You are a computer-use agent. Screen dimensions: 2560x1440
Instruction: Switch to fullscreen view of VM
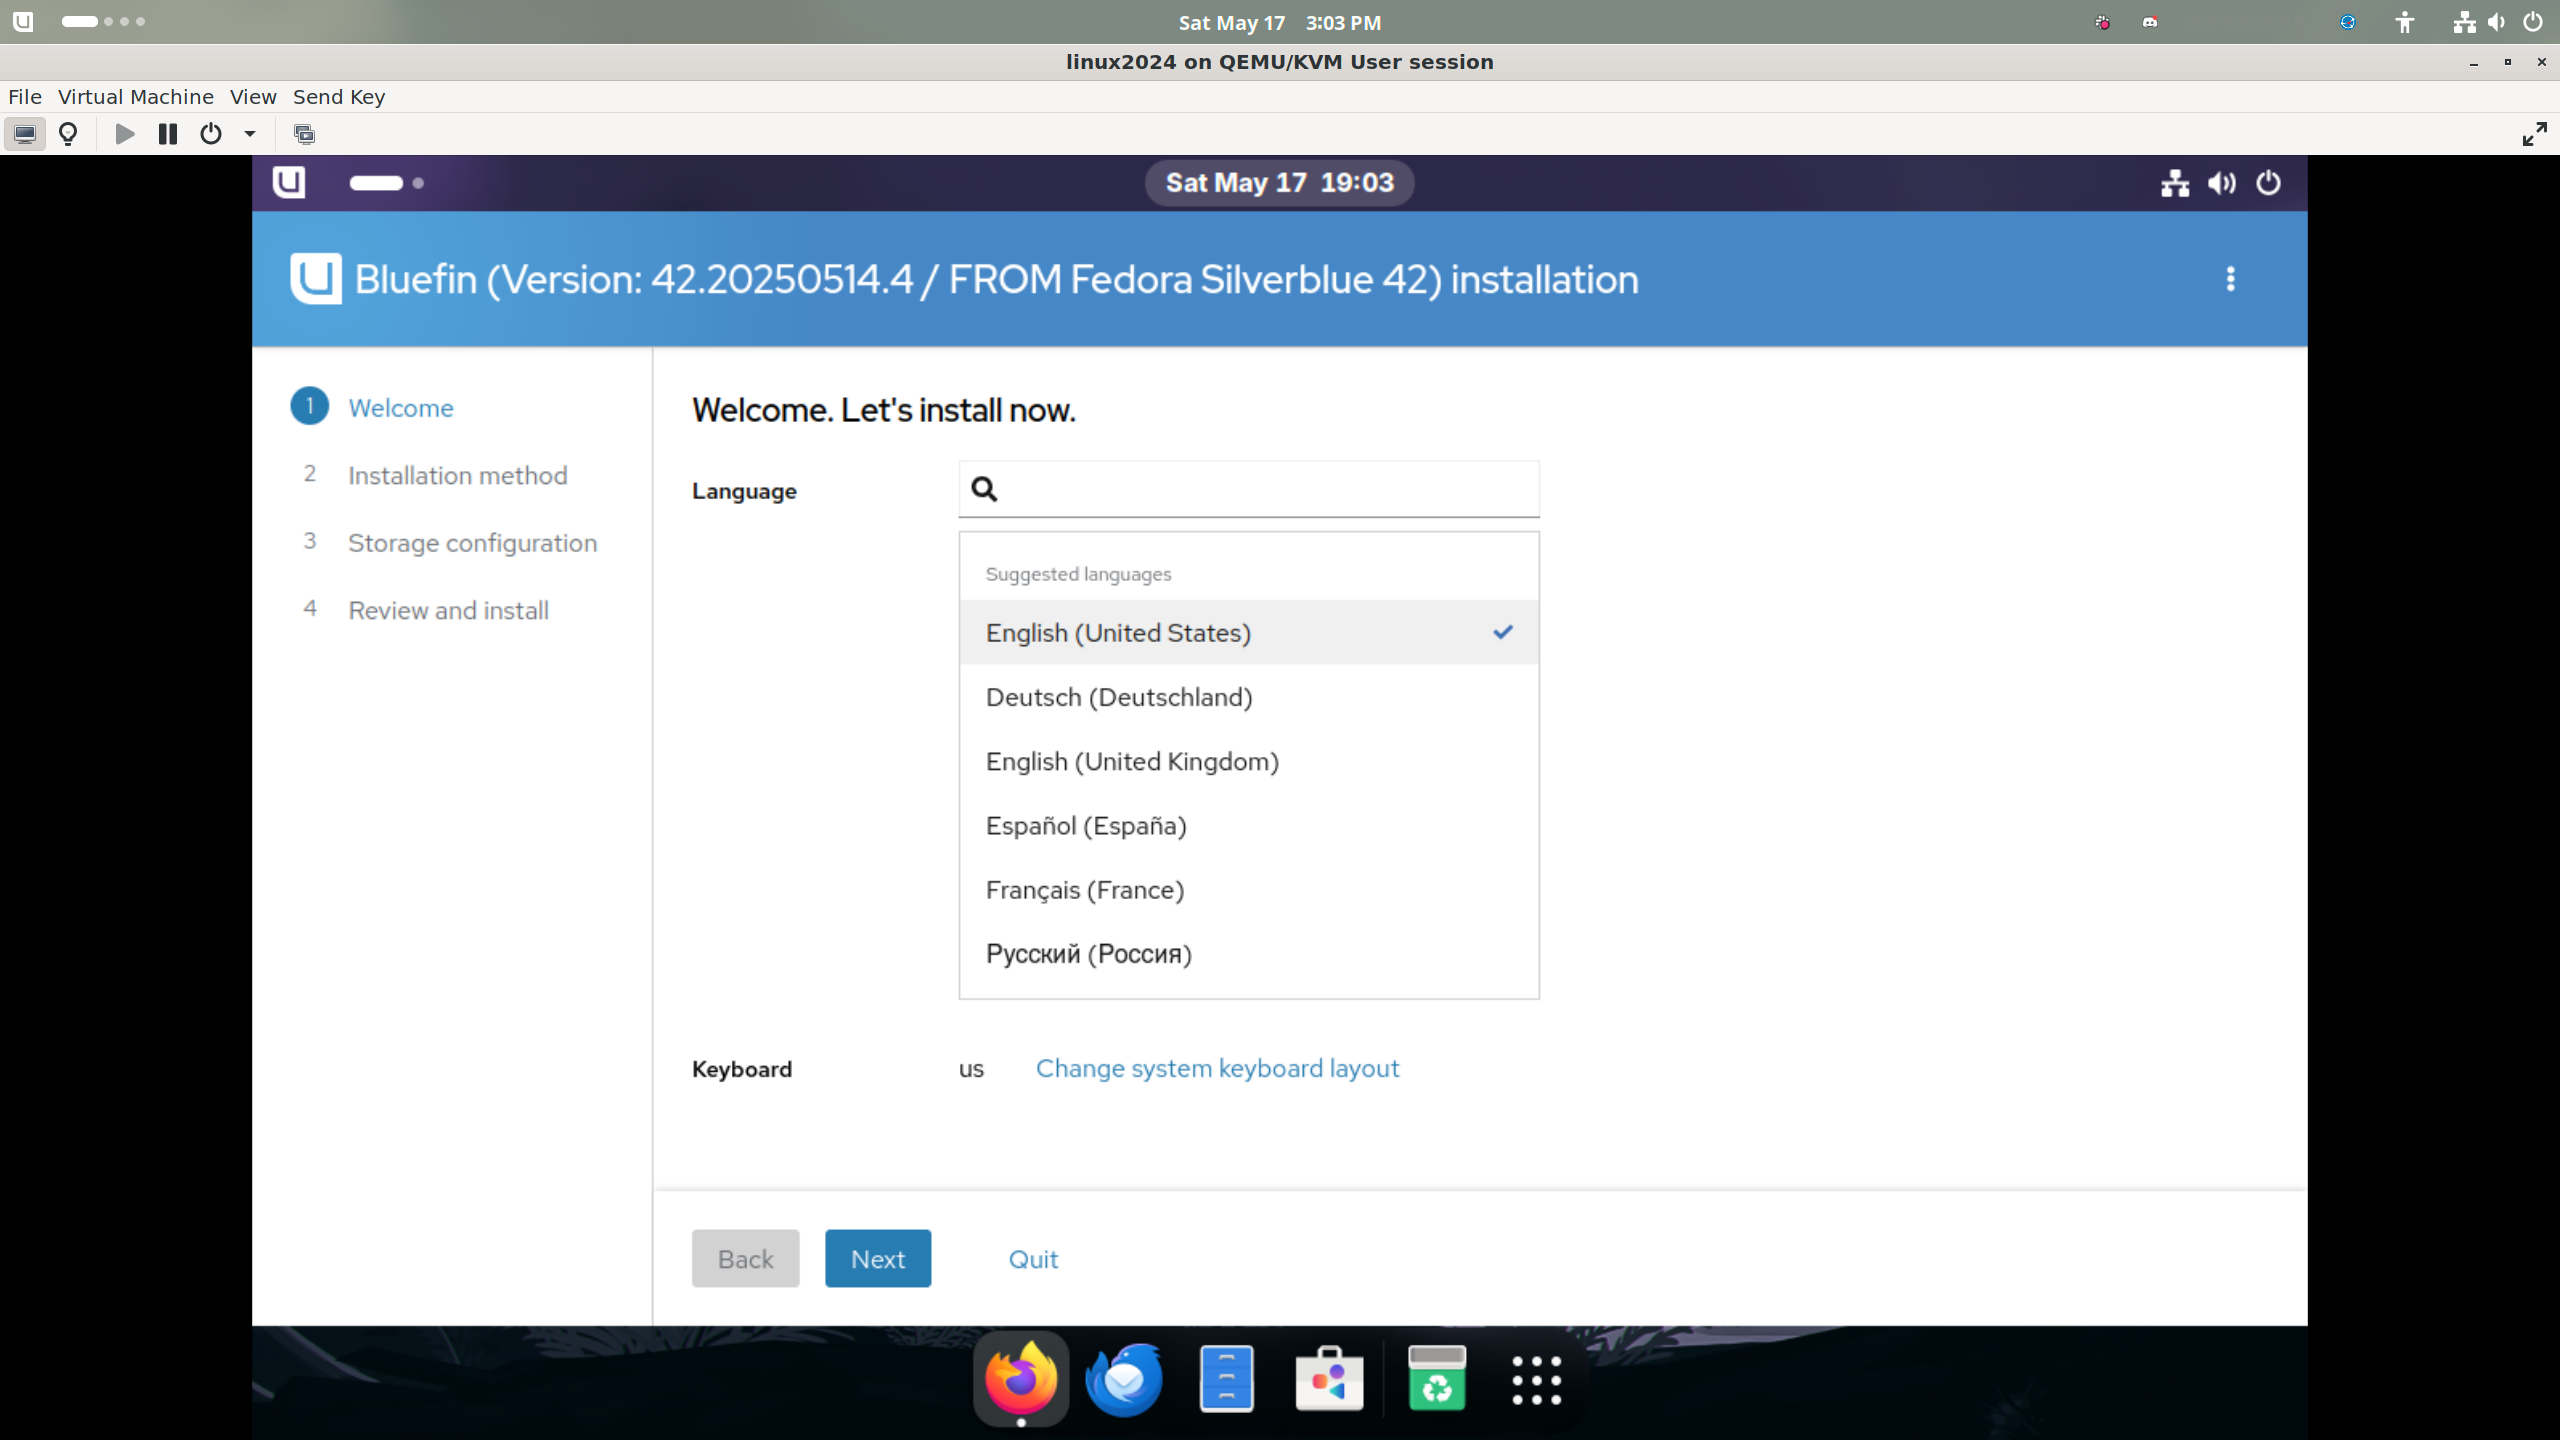tap(2534, 134)
